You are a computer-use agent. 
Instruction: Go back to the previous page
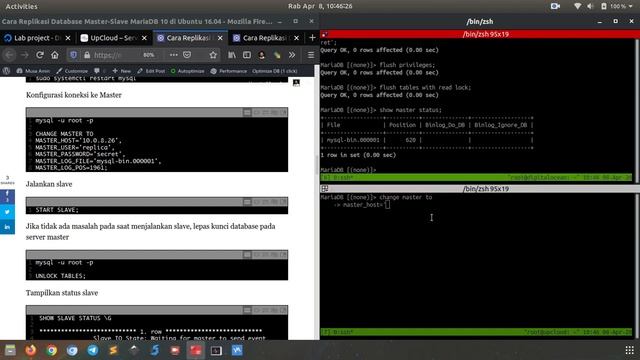[x=9, y=55]
